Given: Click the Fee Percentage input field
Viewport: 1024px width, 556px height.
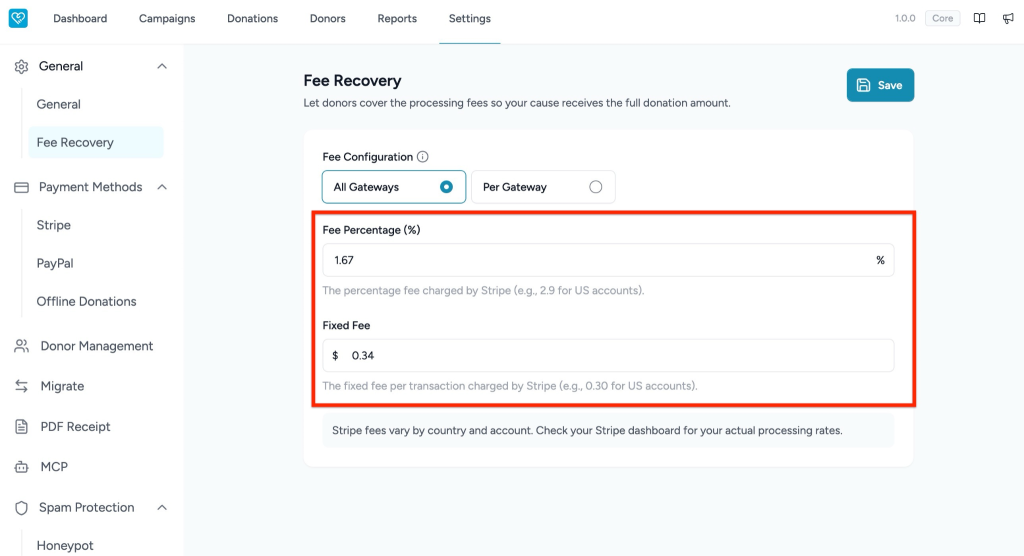Looking at the screenshot, I should (x=608, y=260).
